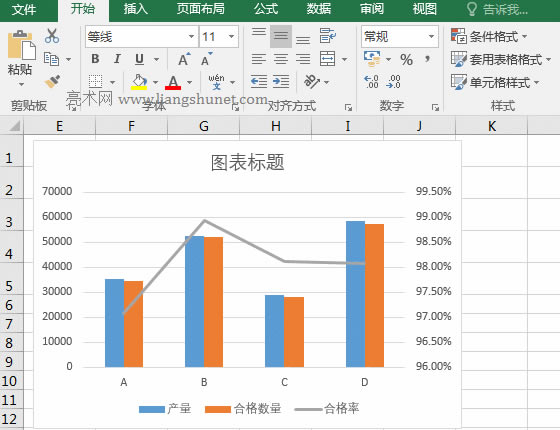Open the 文件 tab

(24, 9)
